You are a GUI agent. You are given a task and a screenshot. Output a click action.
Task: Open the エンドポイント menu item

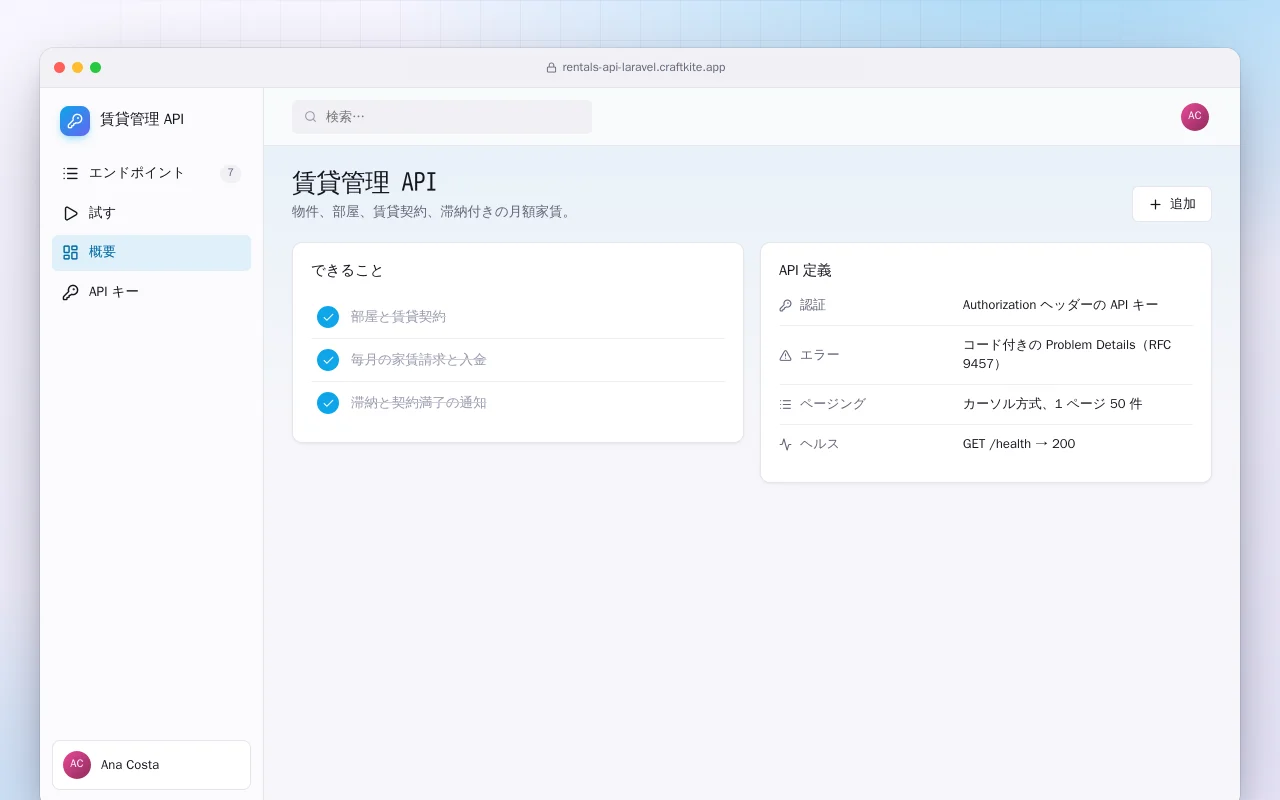pyautogui.click(x=151, y=173)
